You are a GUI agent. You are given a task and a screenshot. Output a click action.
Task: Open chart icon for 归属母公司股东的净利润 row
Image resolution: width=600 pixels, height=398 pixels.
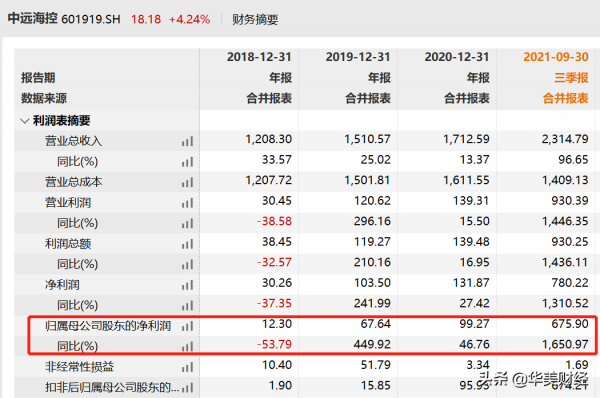pos(187,326)
